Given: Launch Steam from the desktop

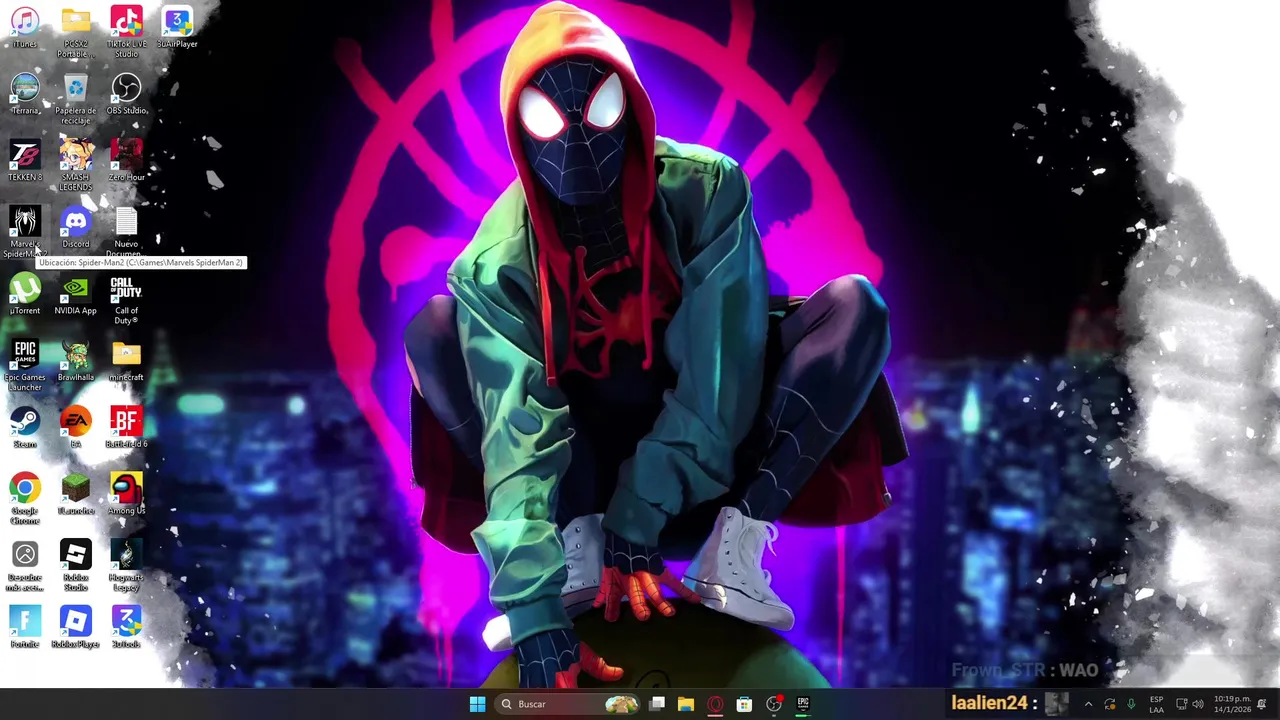Looking at the screenshot, I should coord(25,428).
